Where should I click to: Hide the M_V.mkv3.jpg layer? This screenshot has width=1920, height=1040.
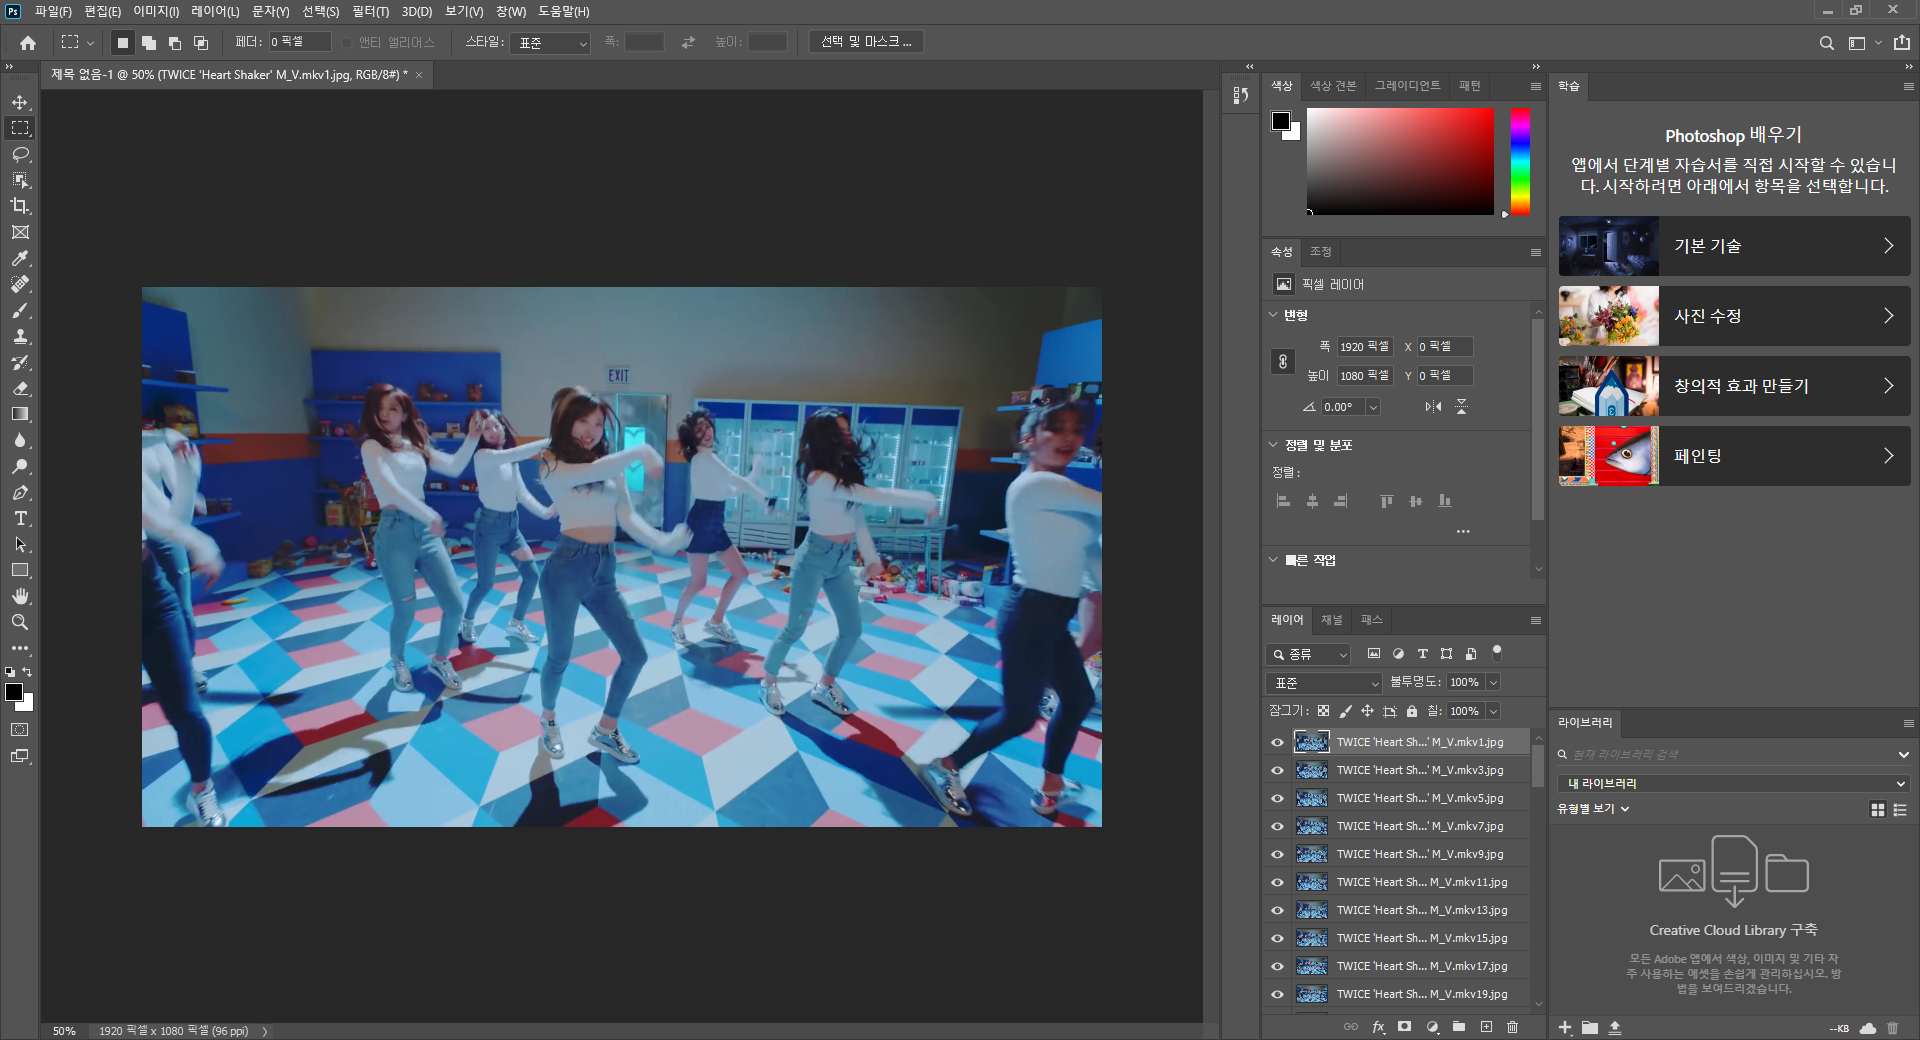1277,770
